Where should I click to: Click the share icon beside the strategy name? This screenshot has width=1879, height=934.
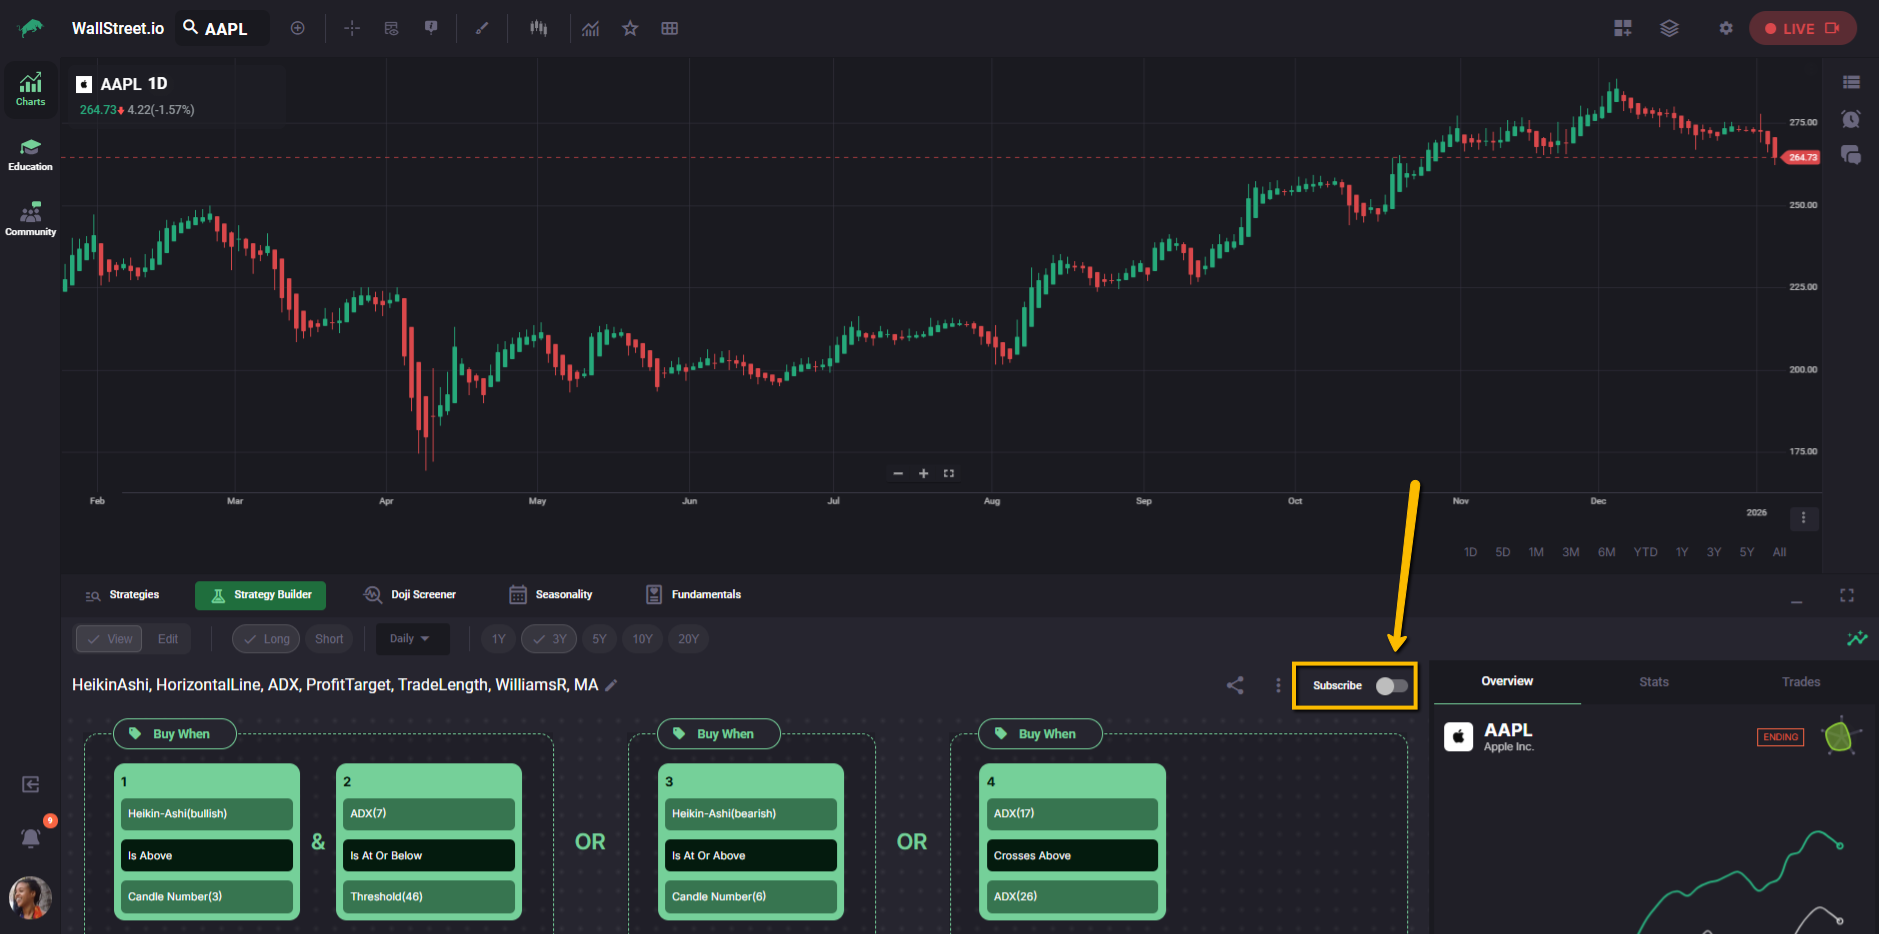(1235, 685)
